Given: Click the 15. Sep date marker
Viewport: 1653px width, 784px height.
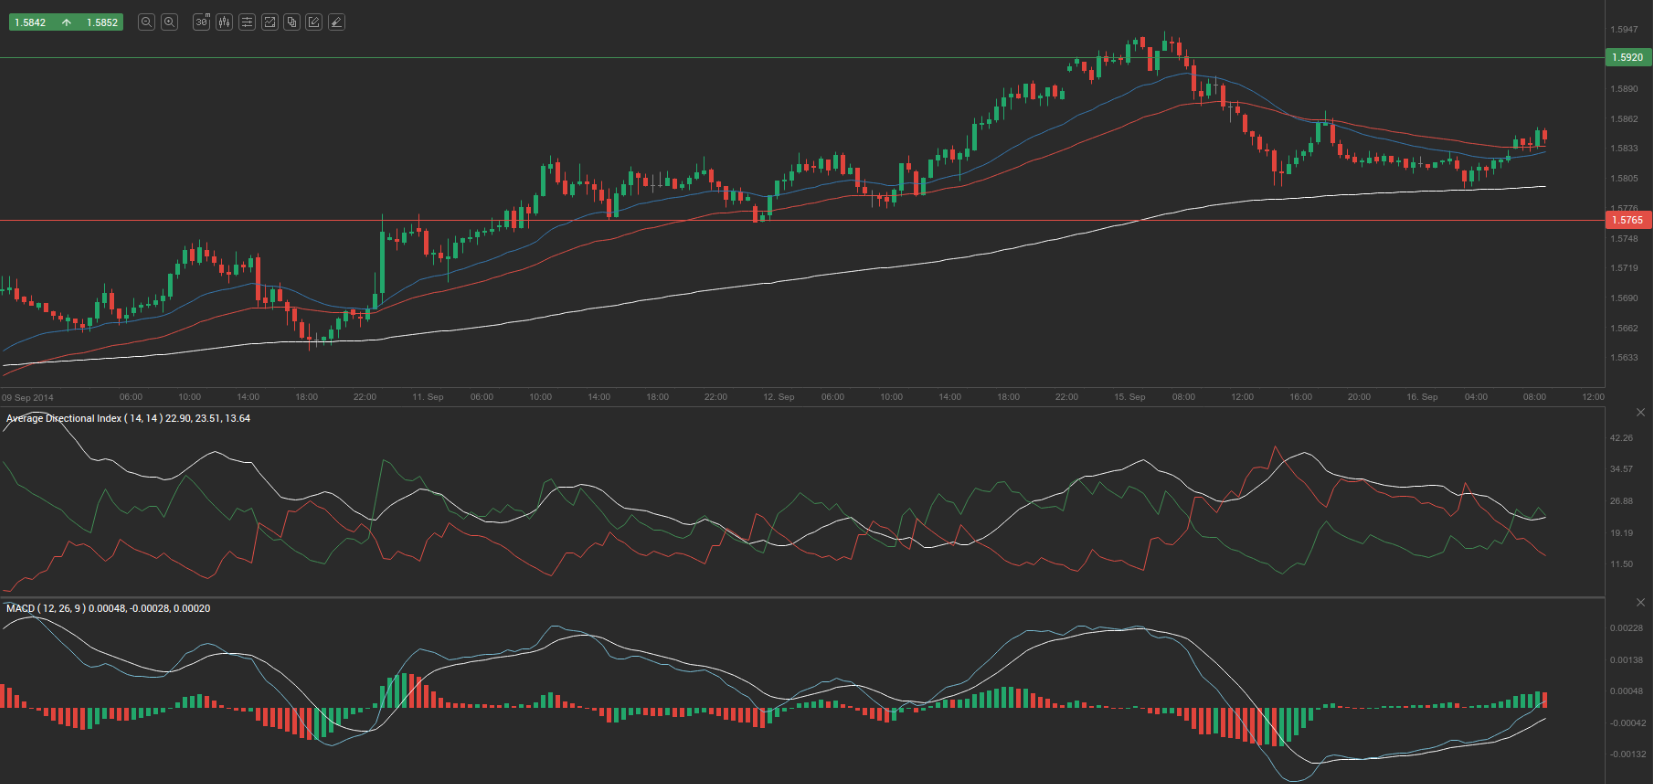Looking at the screenshot, I should click(1129, 397).
